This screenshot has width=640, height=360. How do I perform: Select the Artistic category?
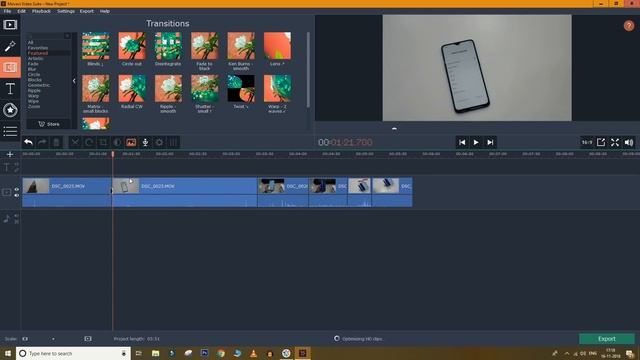coord(36,58)
